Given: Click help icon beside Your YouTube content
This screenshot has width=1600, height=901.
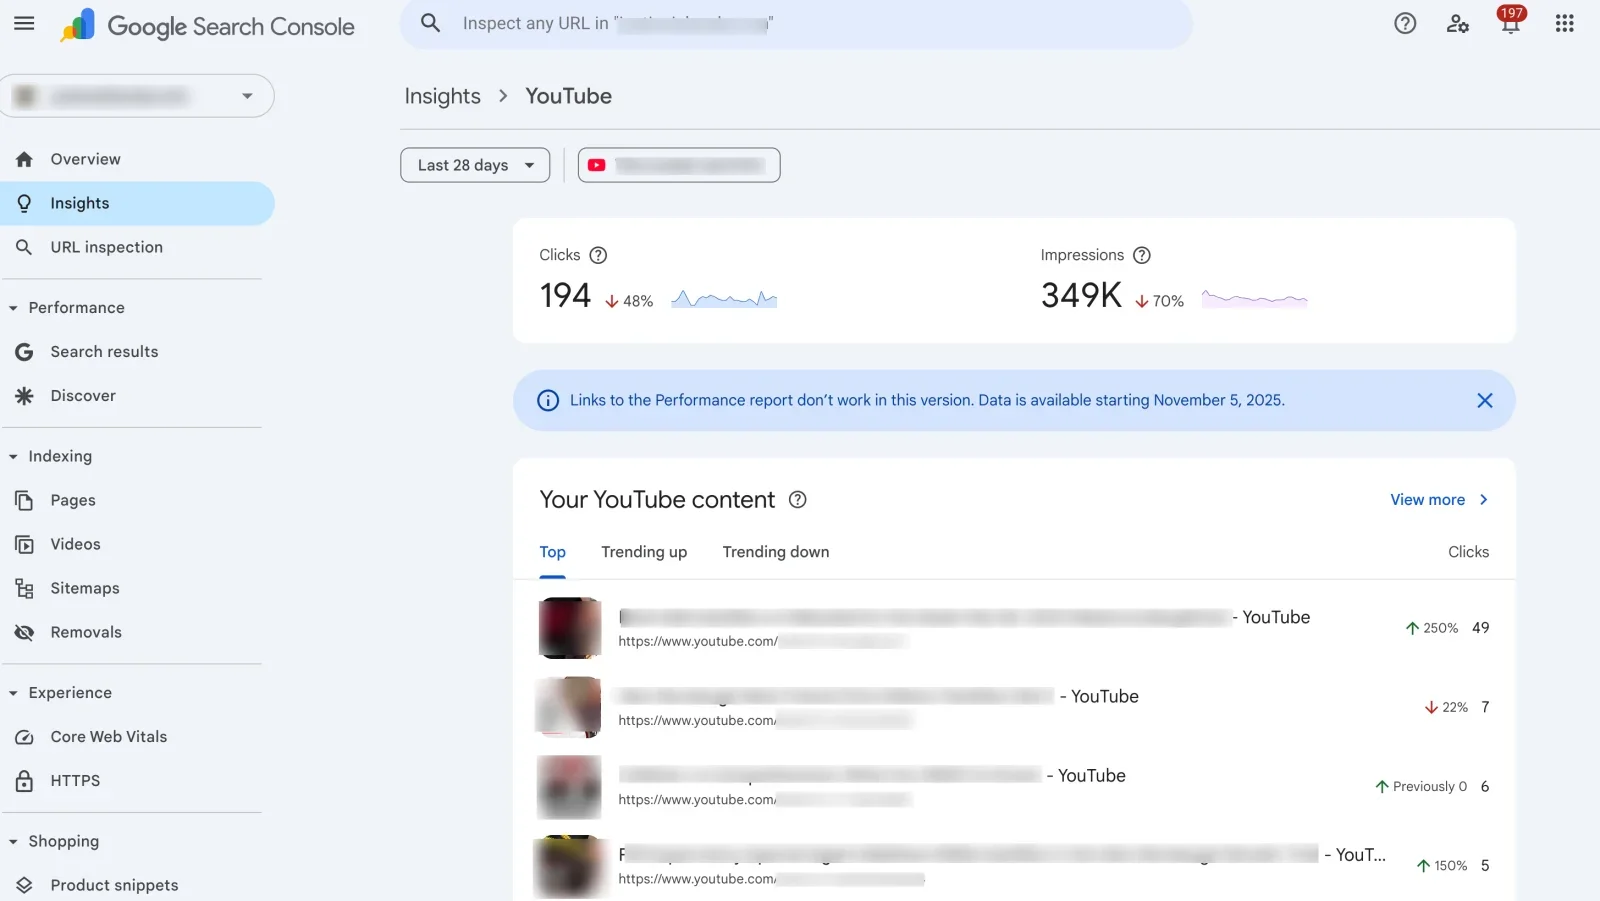Looking at the screenshot, I should click(x=797, y=500).
